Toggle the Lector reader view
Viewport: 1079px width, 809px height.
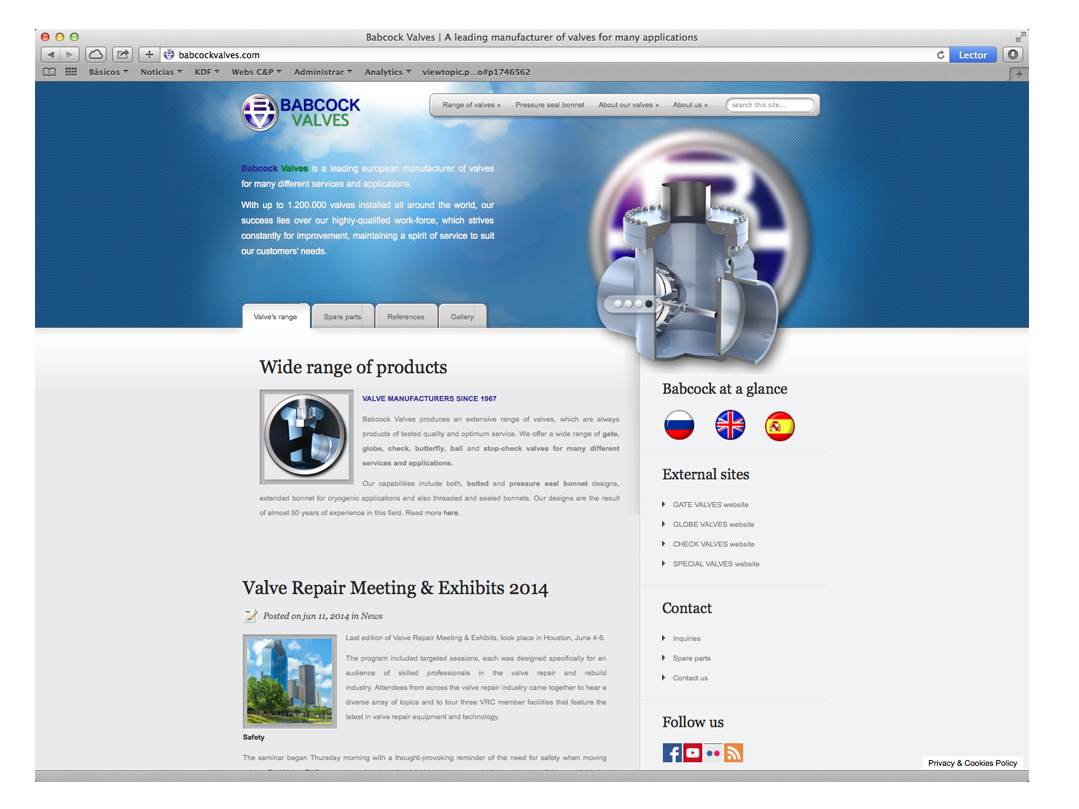tap(972, 54)
